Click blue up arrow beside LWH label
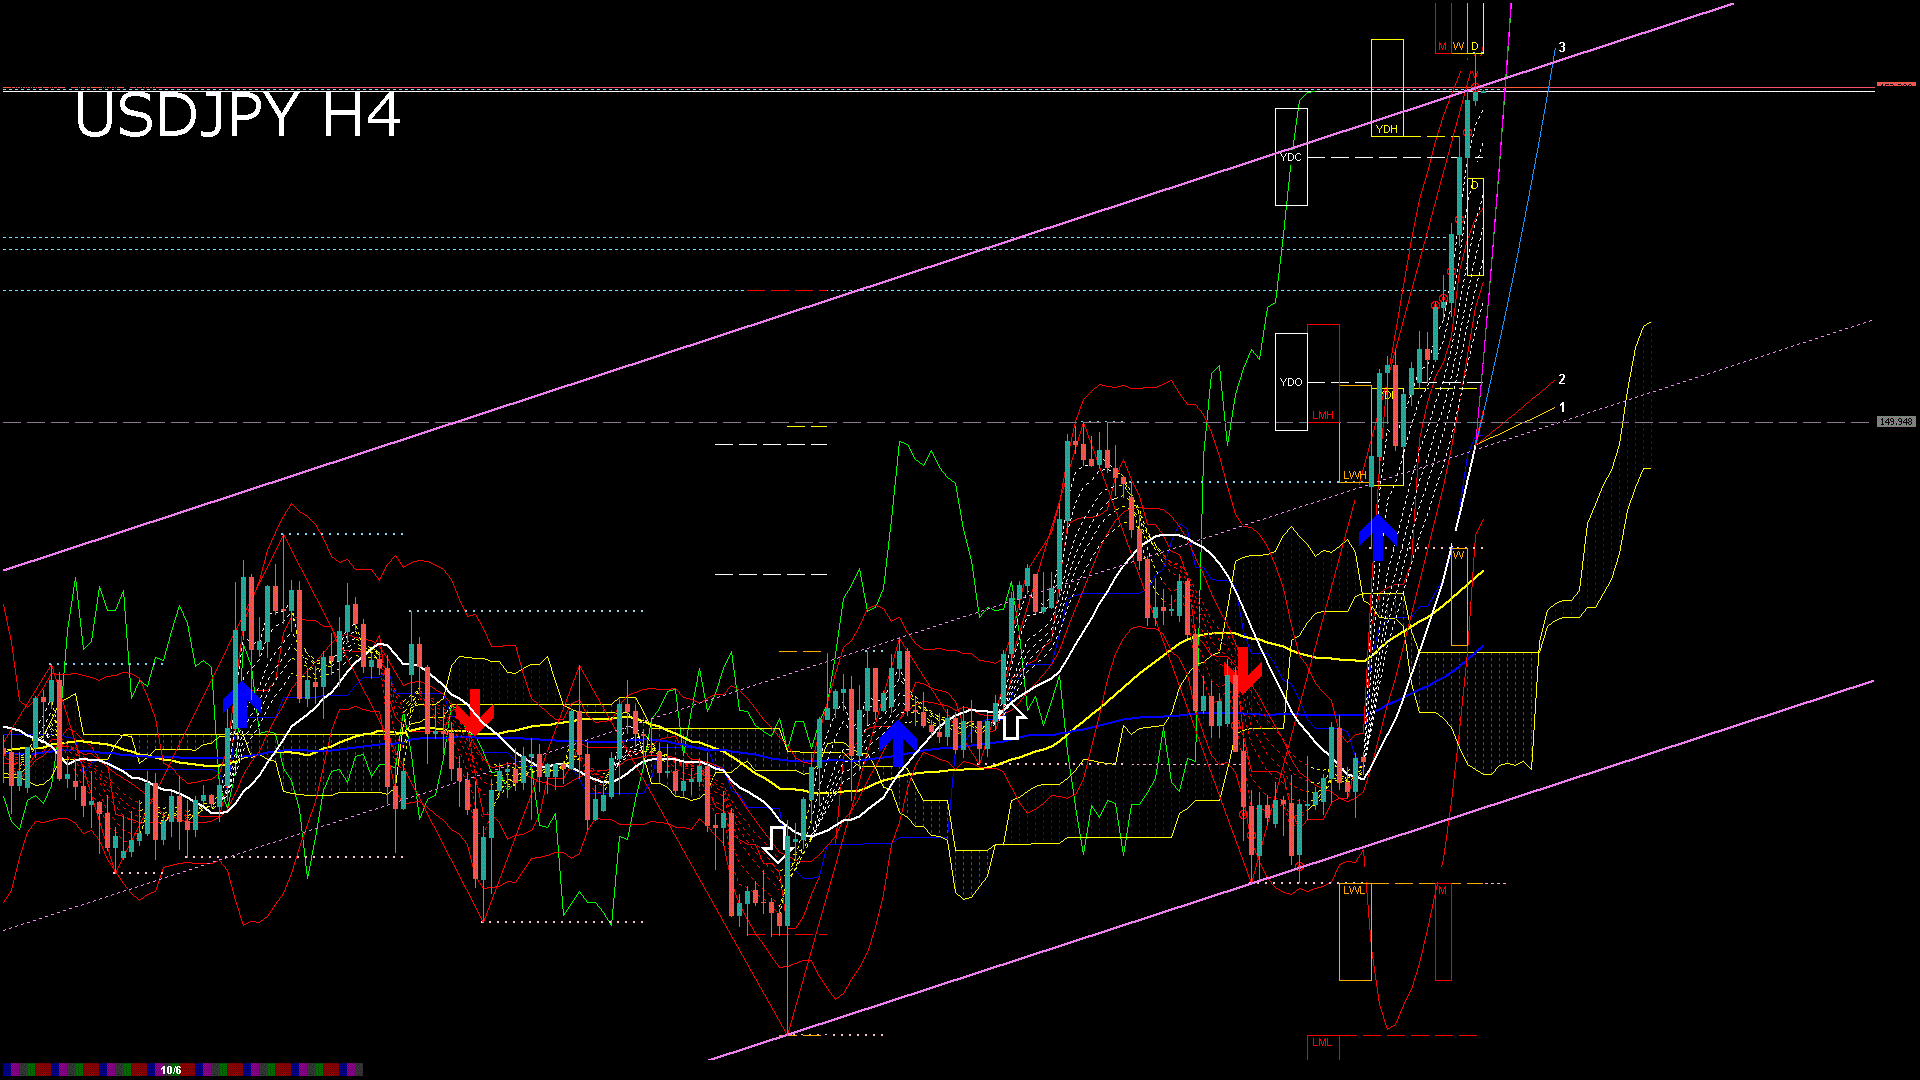 point(1378,538)
